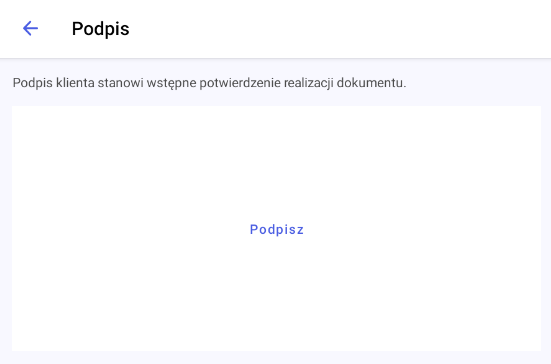Leave the Podpis screen with back arrow
The image size is (551, 364).
(30, 28)
